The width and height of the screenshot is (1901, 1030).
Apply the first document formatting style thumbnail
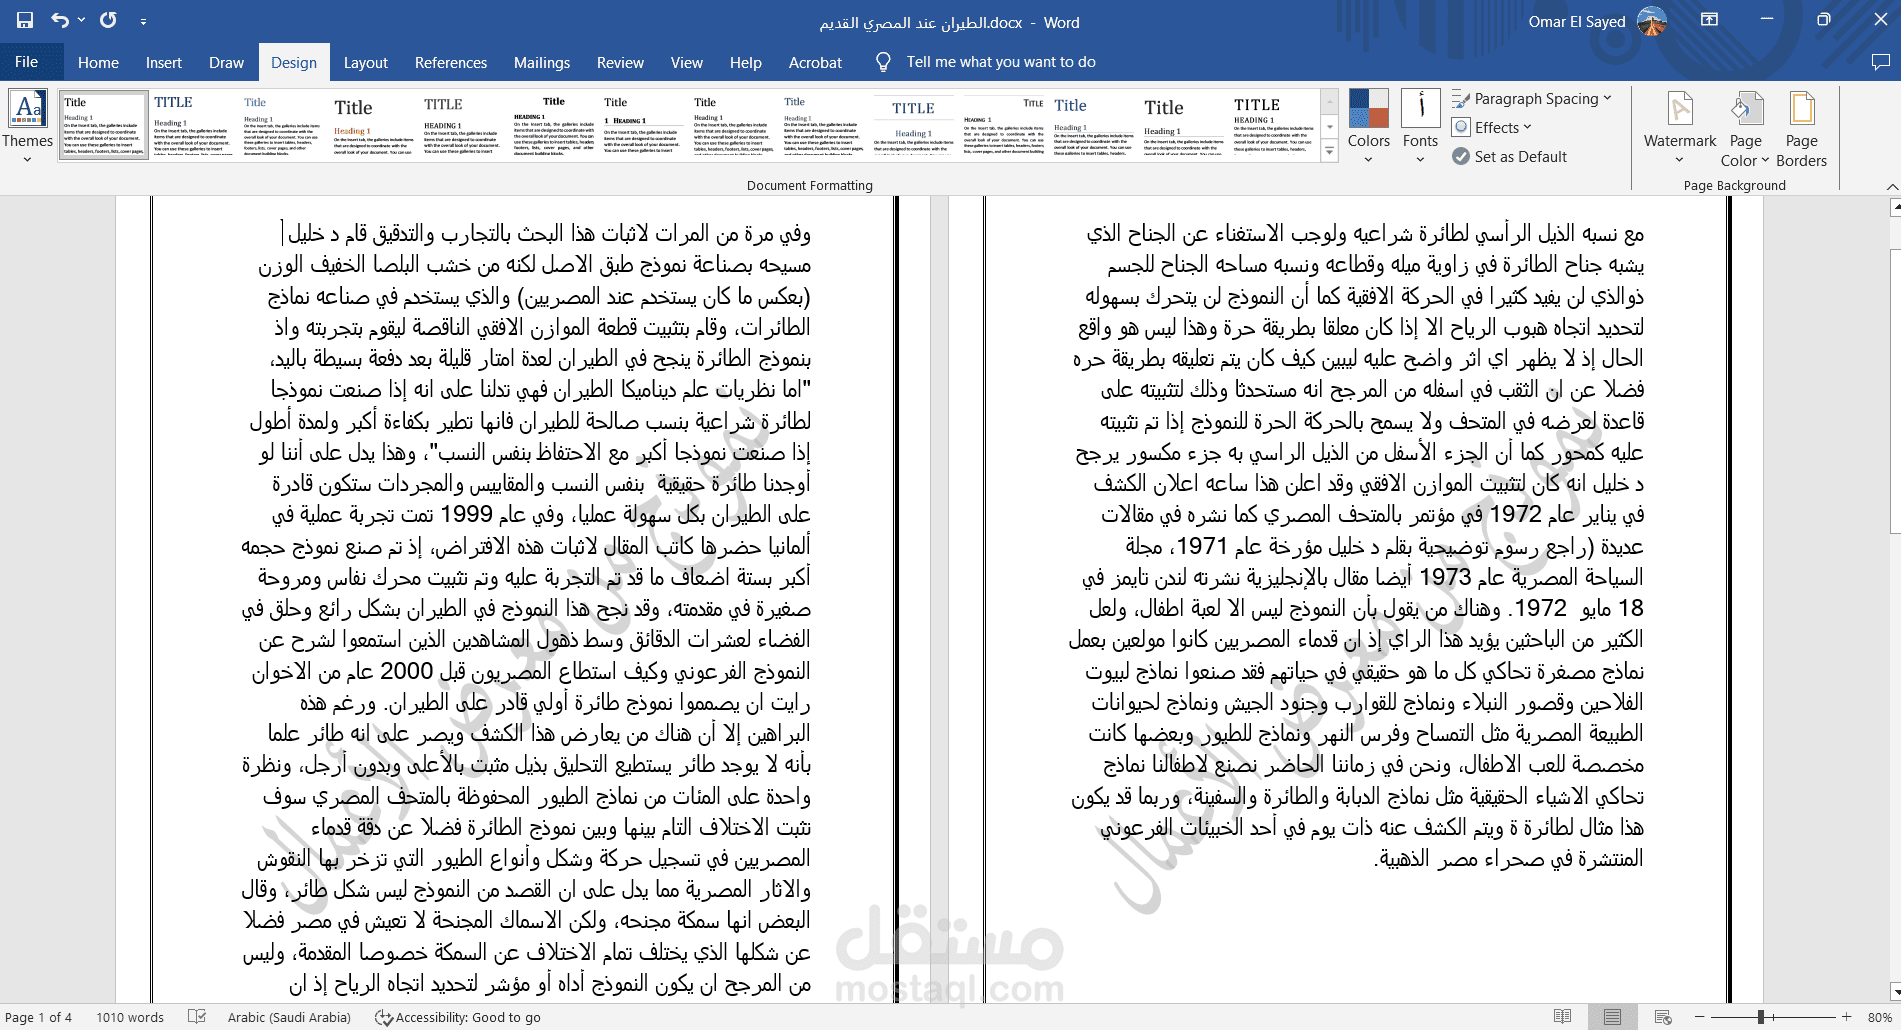(103, 125)
